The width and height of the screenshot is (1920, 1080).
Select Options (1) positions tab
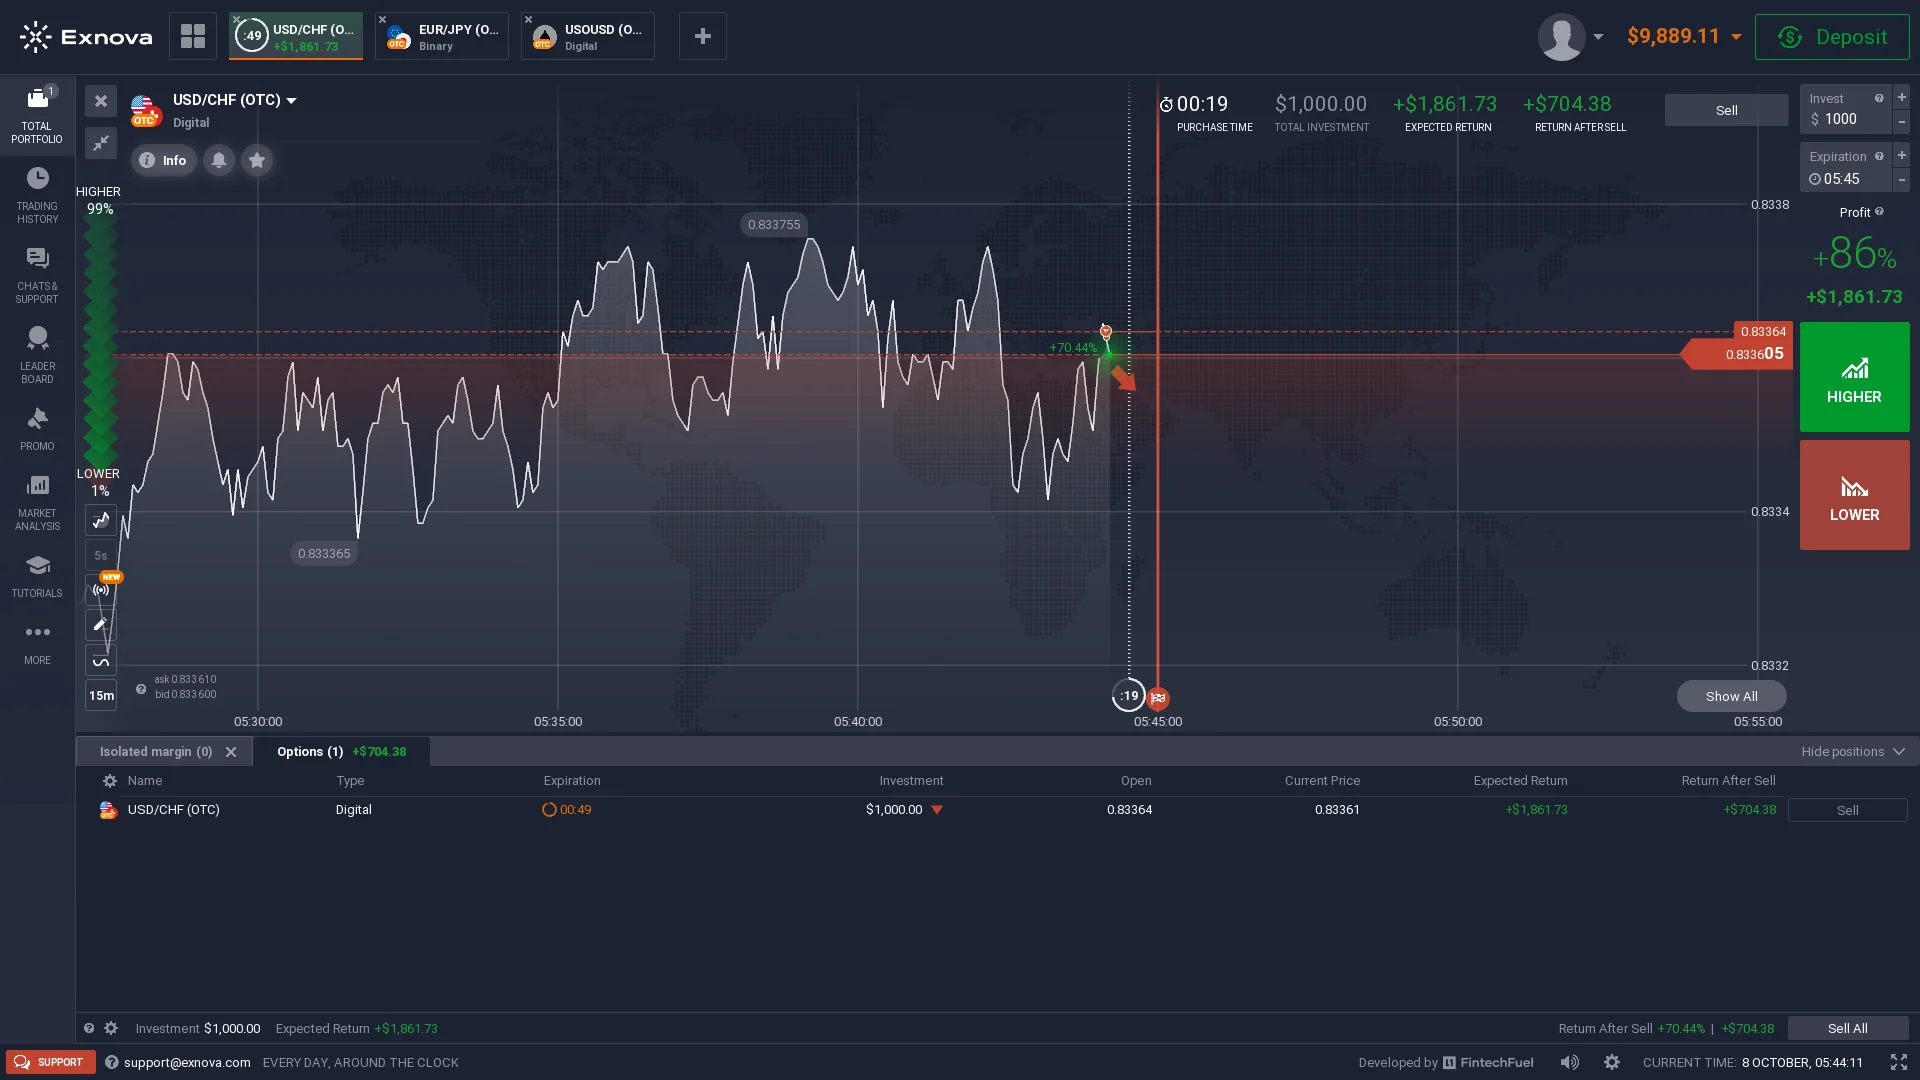coord(341,752)
